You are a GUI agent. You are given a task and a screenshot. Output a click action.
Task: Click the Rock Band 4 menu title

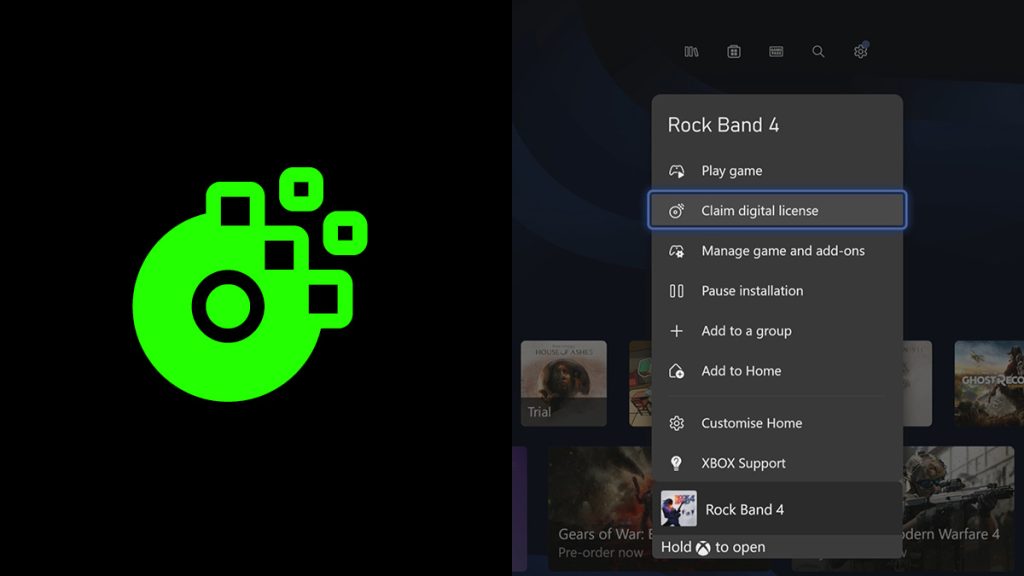pyautogui.click(x=723, y=125)
